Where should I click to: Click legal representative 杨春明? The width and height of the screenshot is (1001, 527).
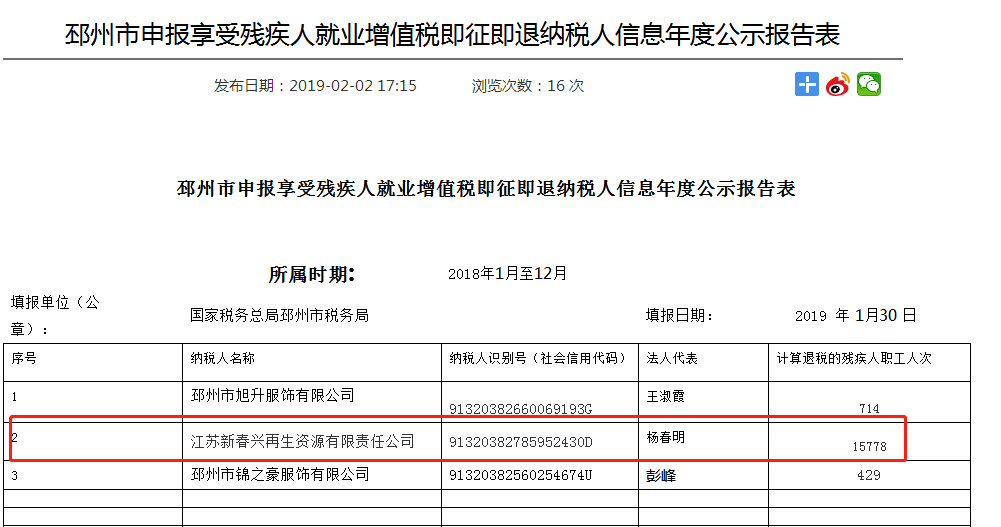pos(665,437)
